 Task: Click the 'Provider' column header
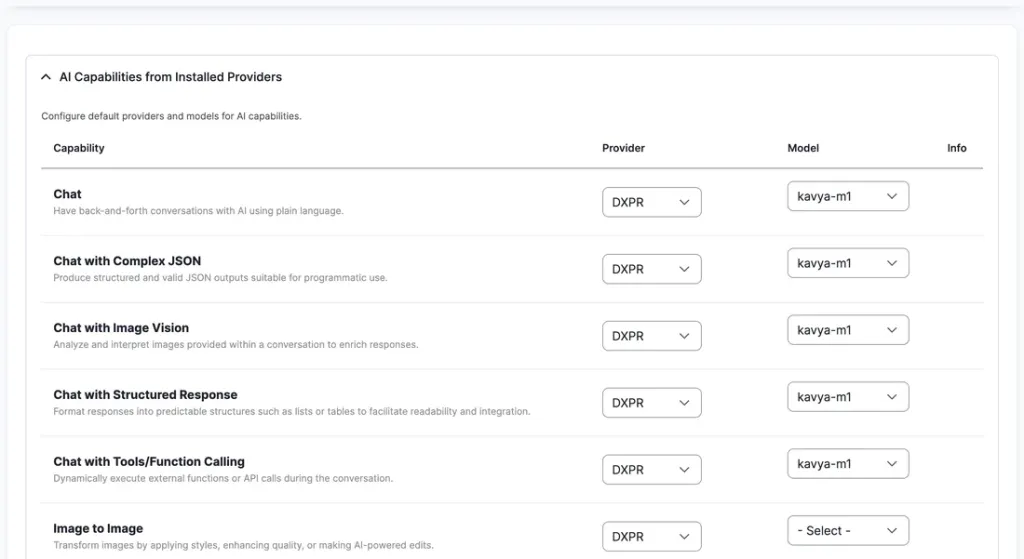click(x=623, y=148)
